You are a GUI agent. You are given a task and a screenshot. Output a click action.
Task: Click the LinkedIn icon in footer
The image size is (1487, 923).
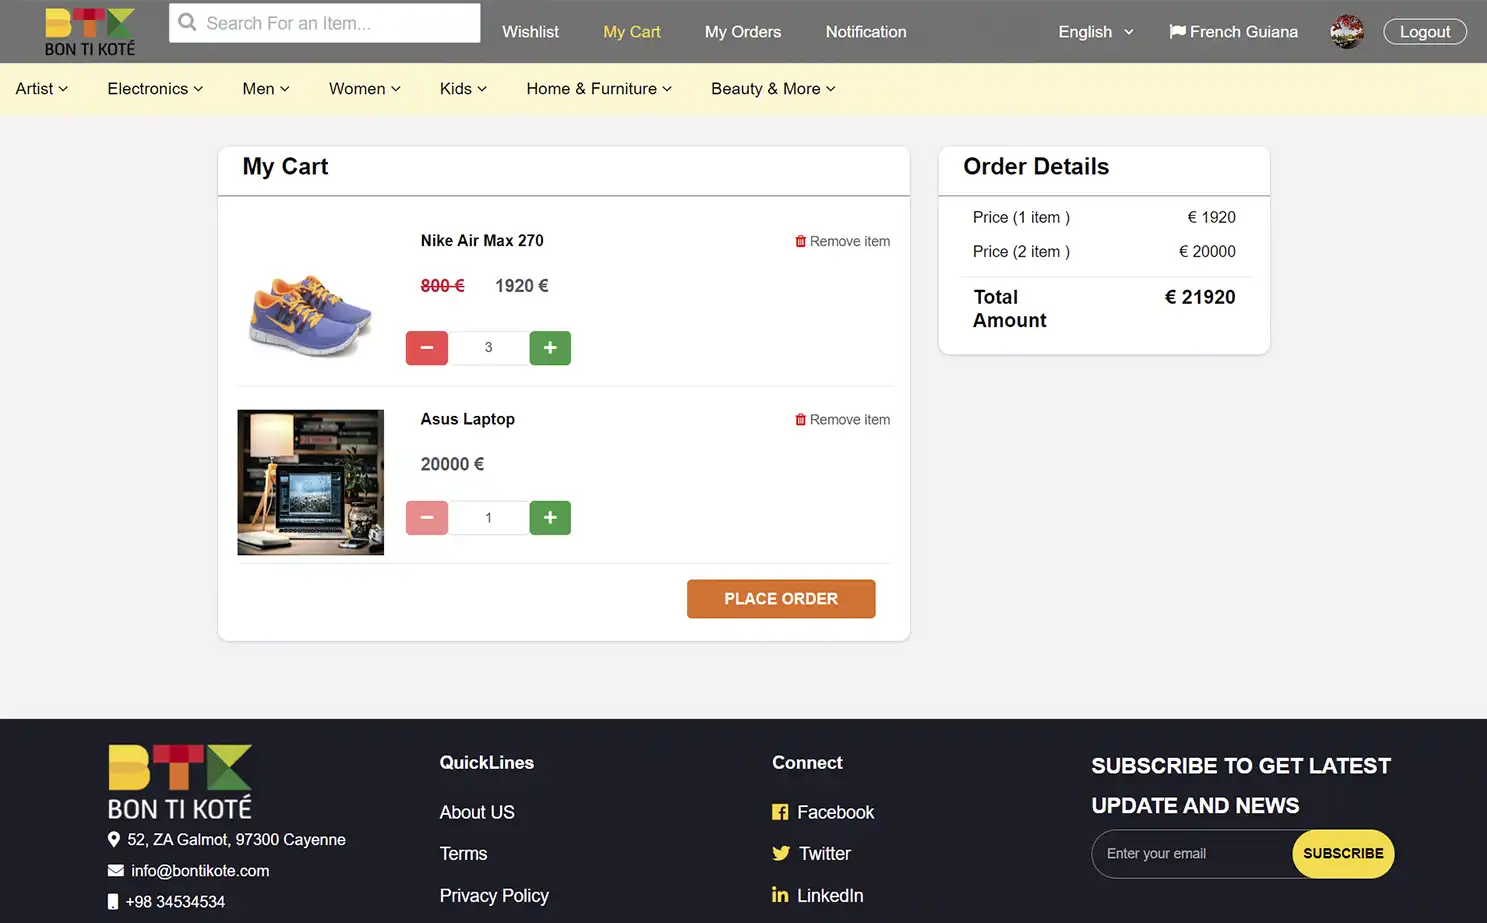[x=780, y=895]
